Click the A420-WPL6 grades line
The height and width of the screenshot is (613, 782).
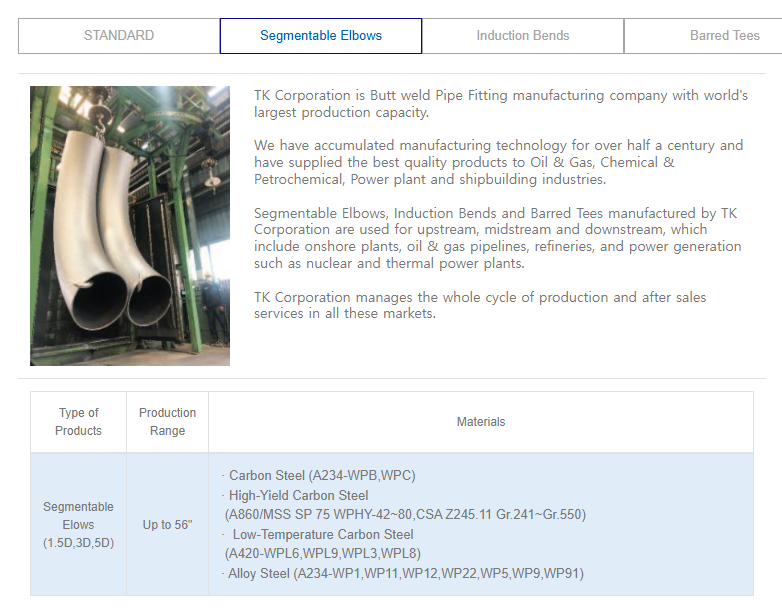(x=322, y=553)
